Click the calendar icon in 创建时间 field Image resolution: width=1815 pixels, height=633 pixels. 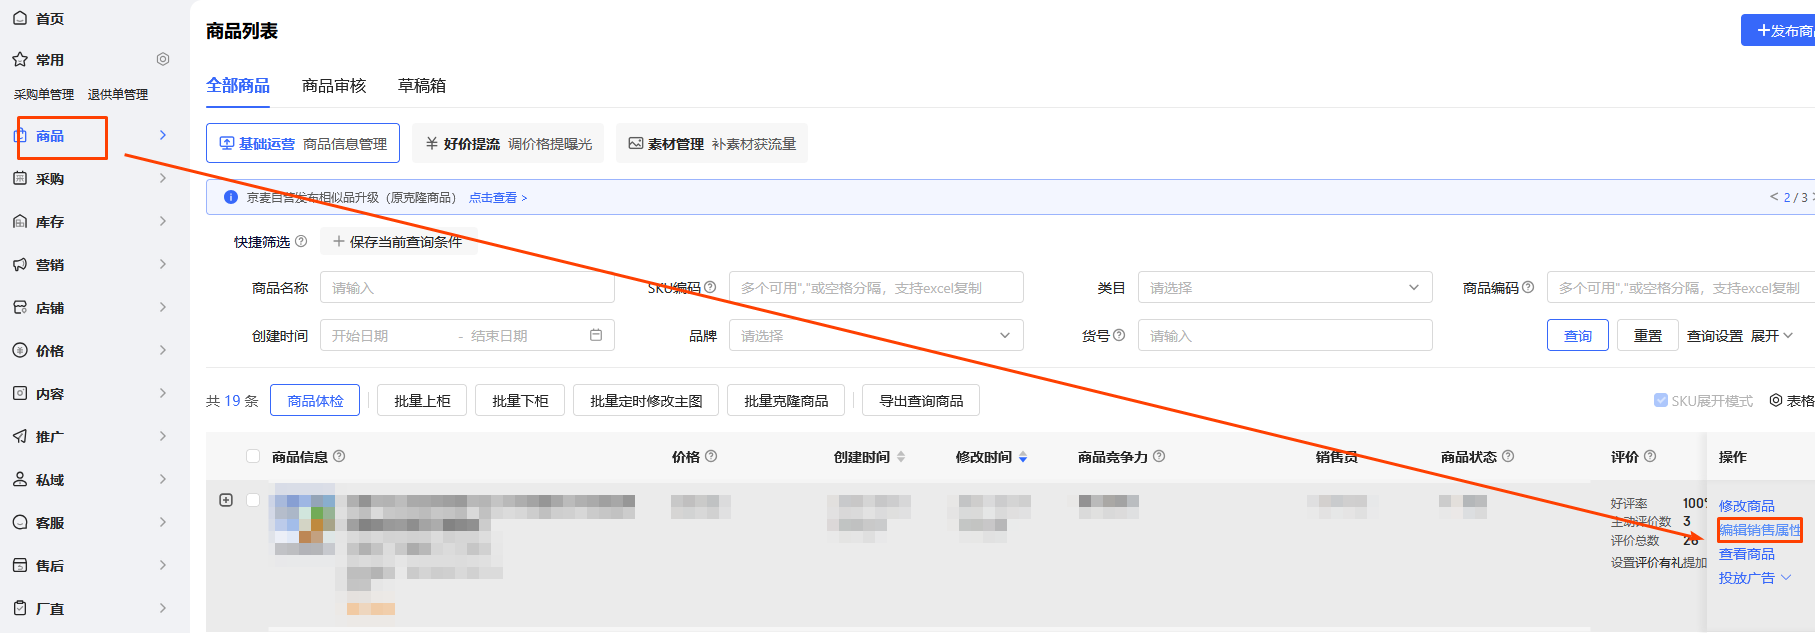[596, 335]
